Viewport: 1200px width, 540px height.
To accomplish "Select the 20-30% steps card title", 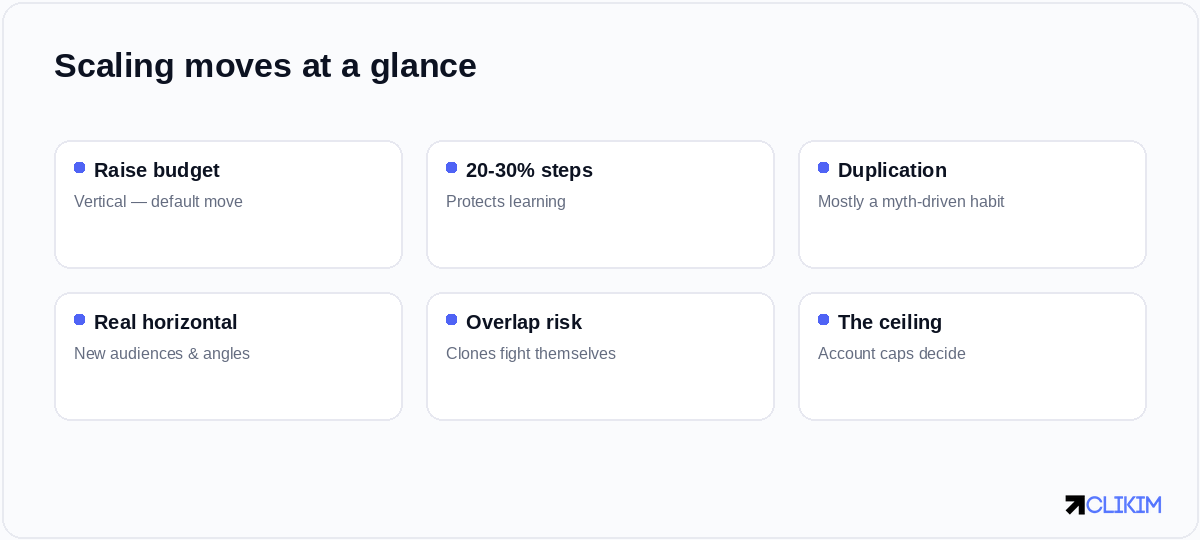I will click(x=529, y=170).
